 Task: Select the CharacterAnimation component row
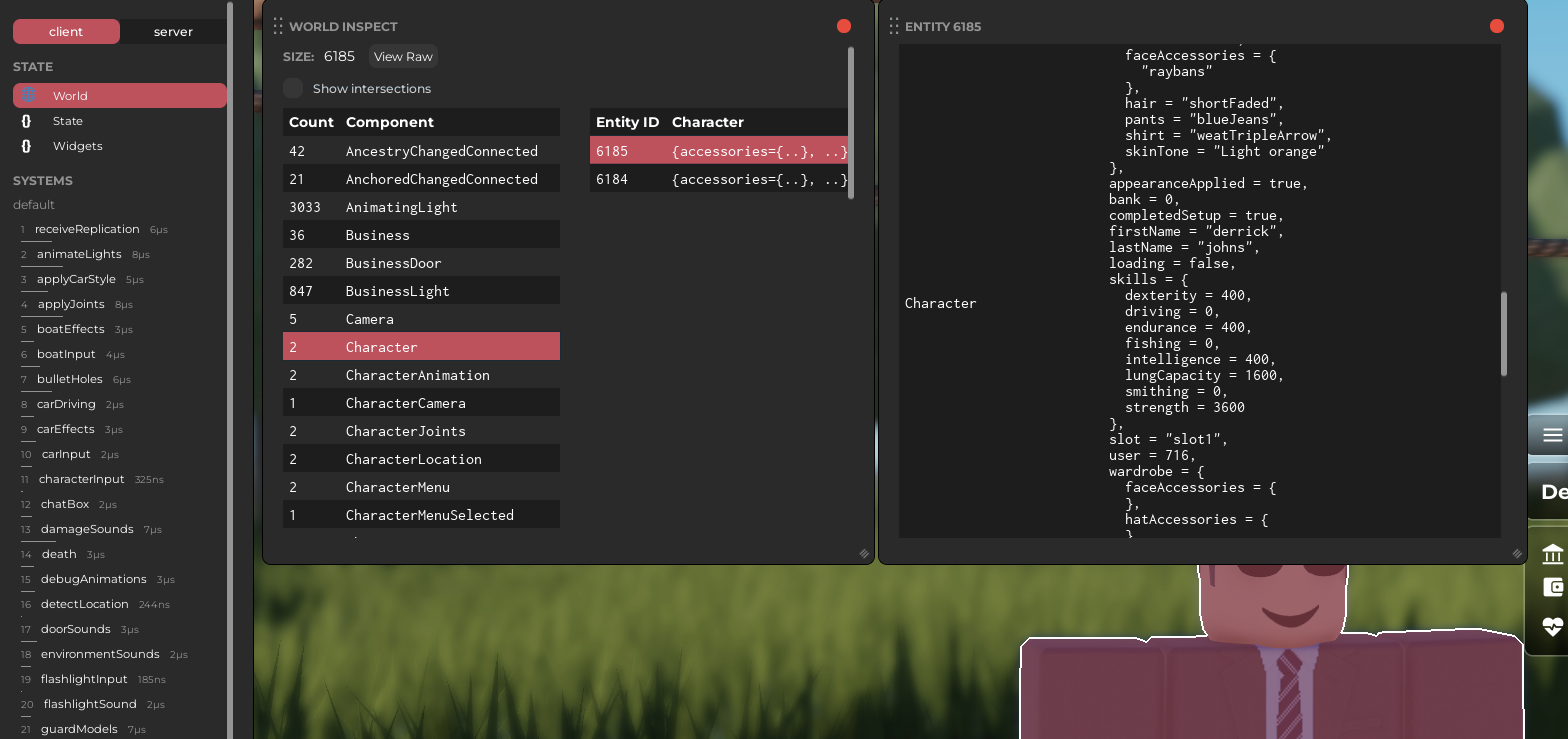(x=421, y=375)
